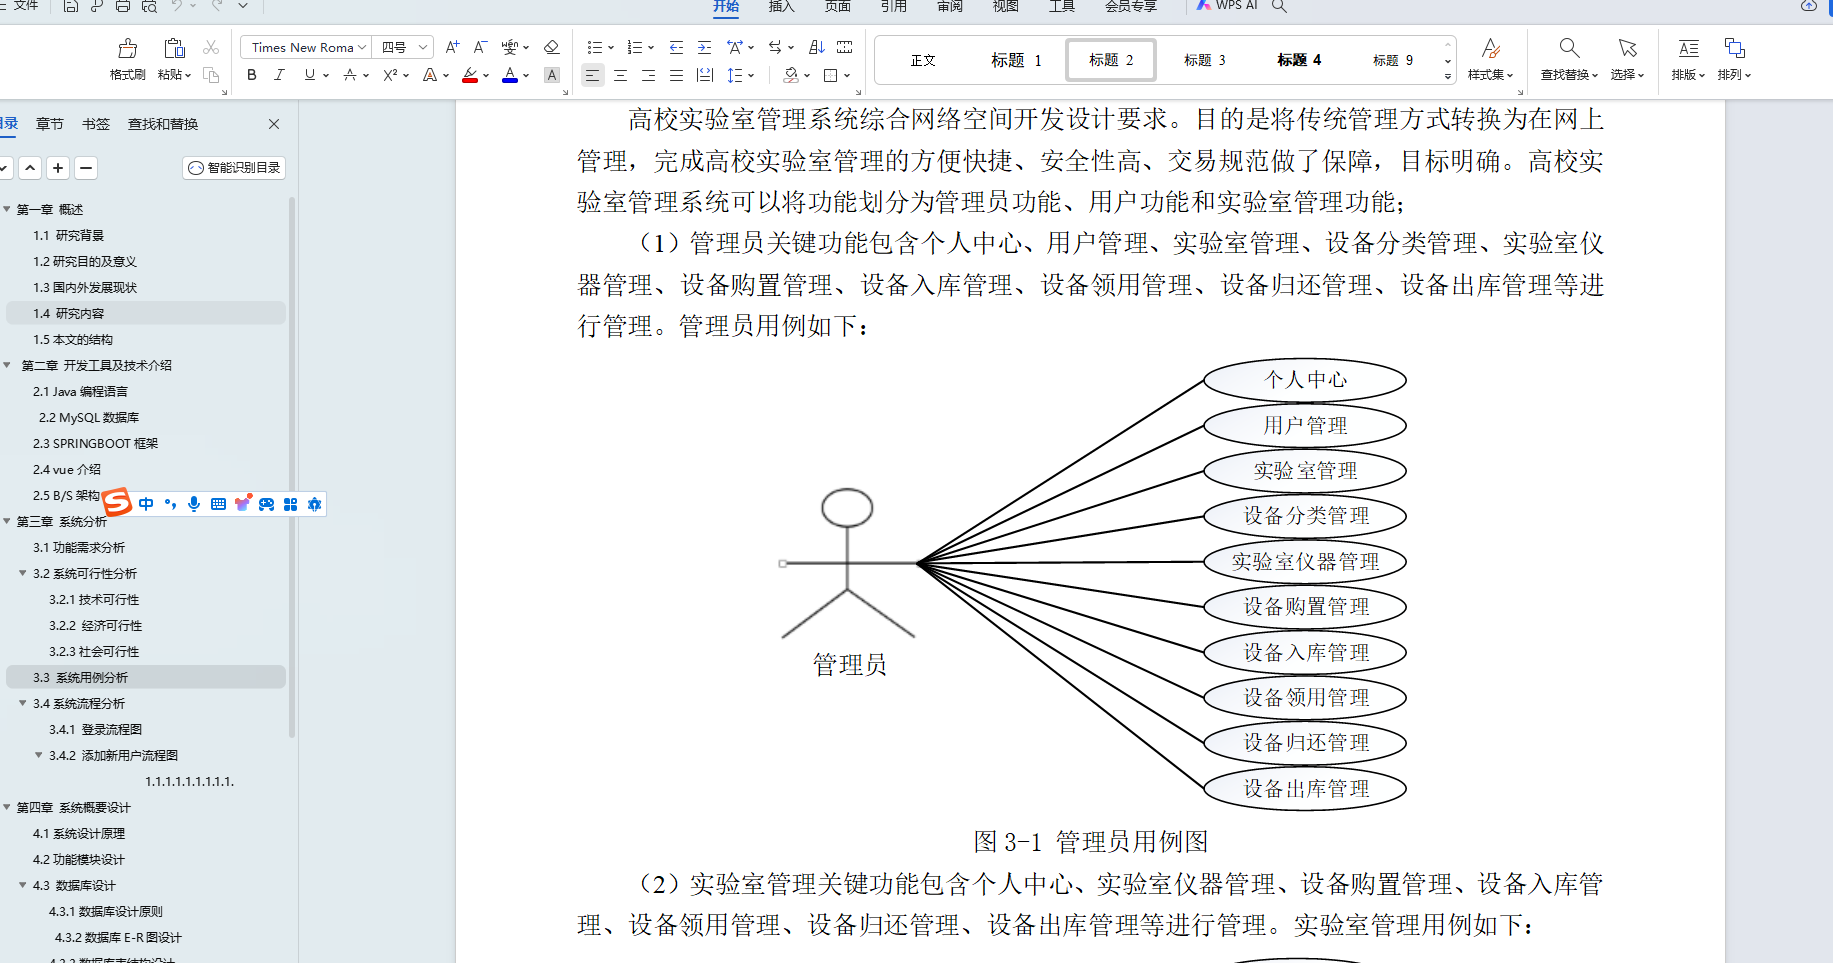Image resolution: width=1833 pixels, height=963 pixels.
Task: Set paragraph to align left
Action: pos(593,75)
